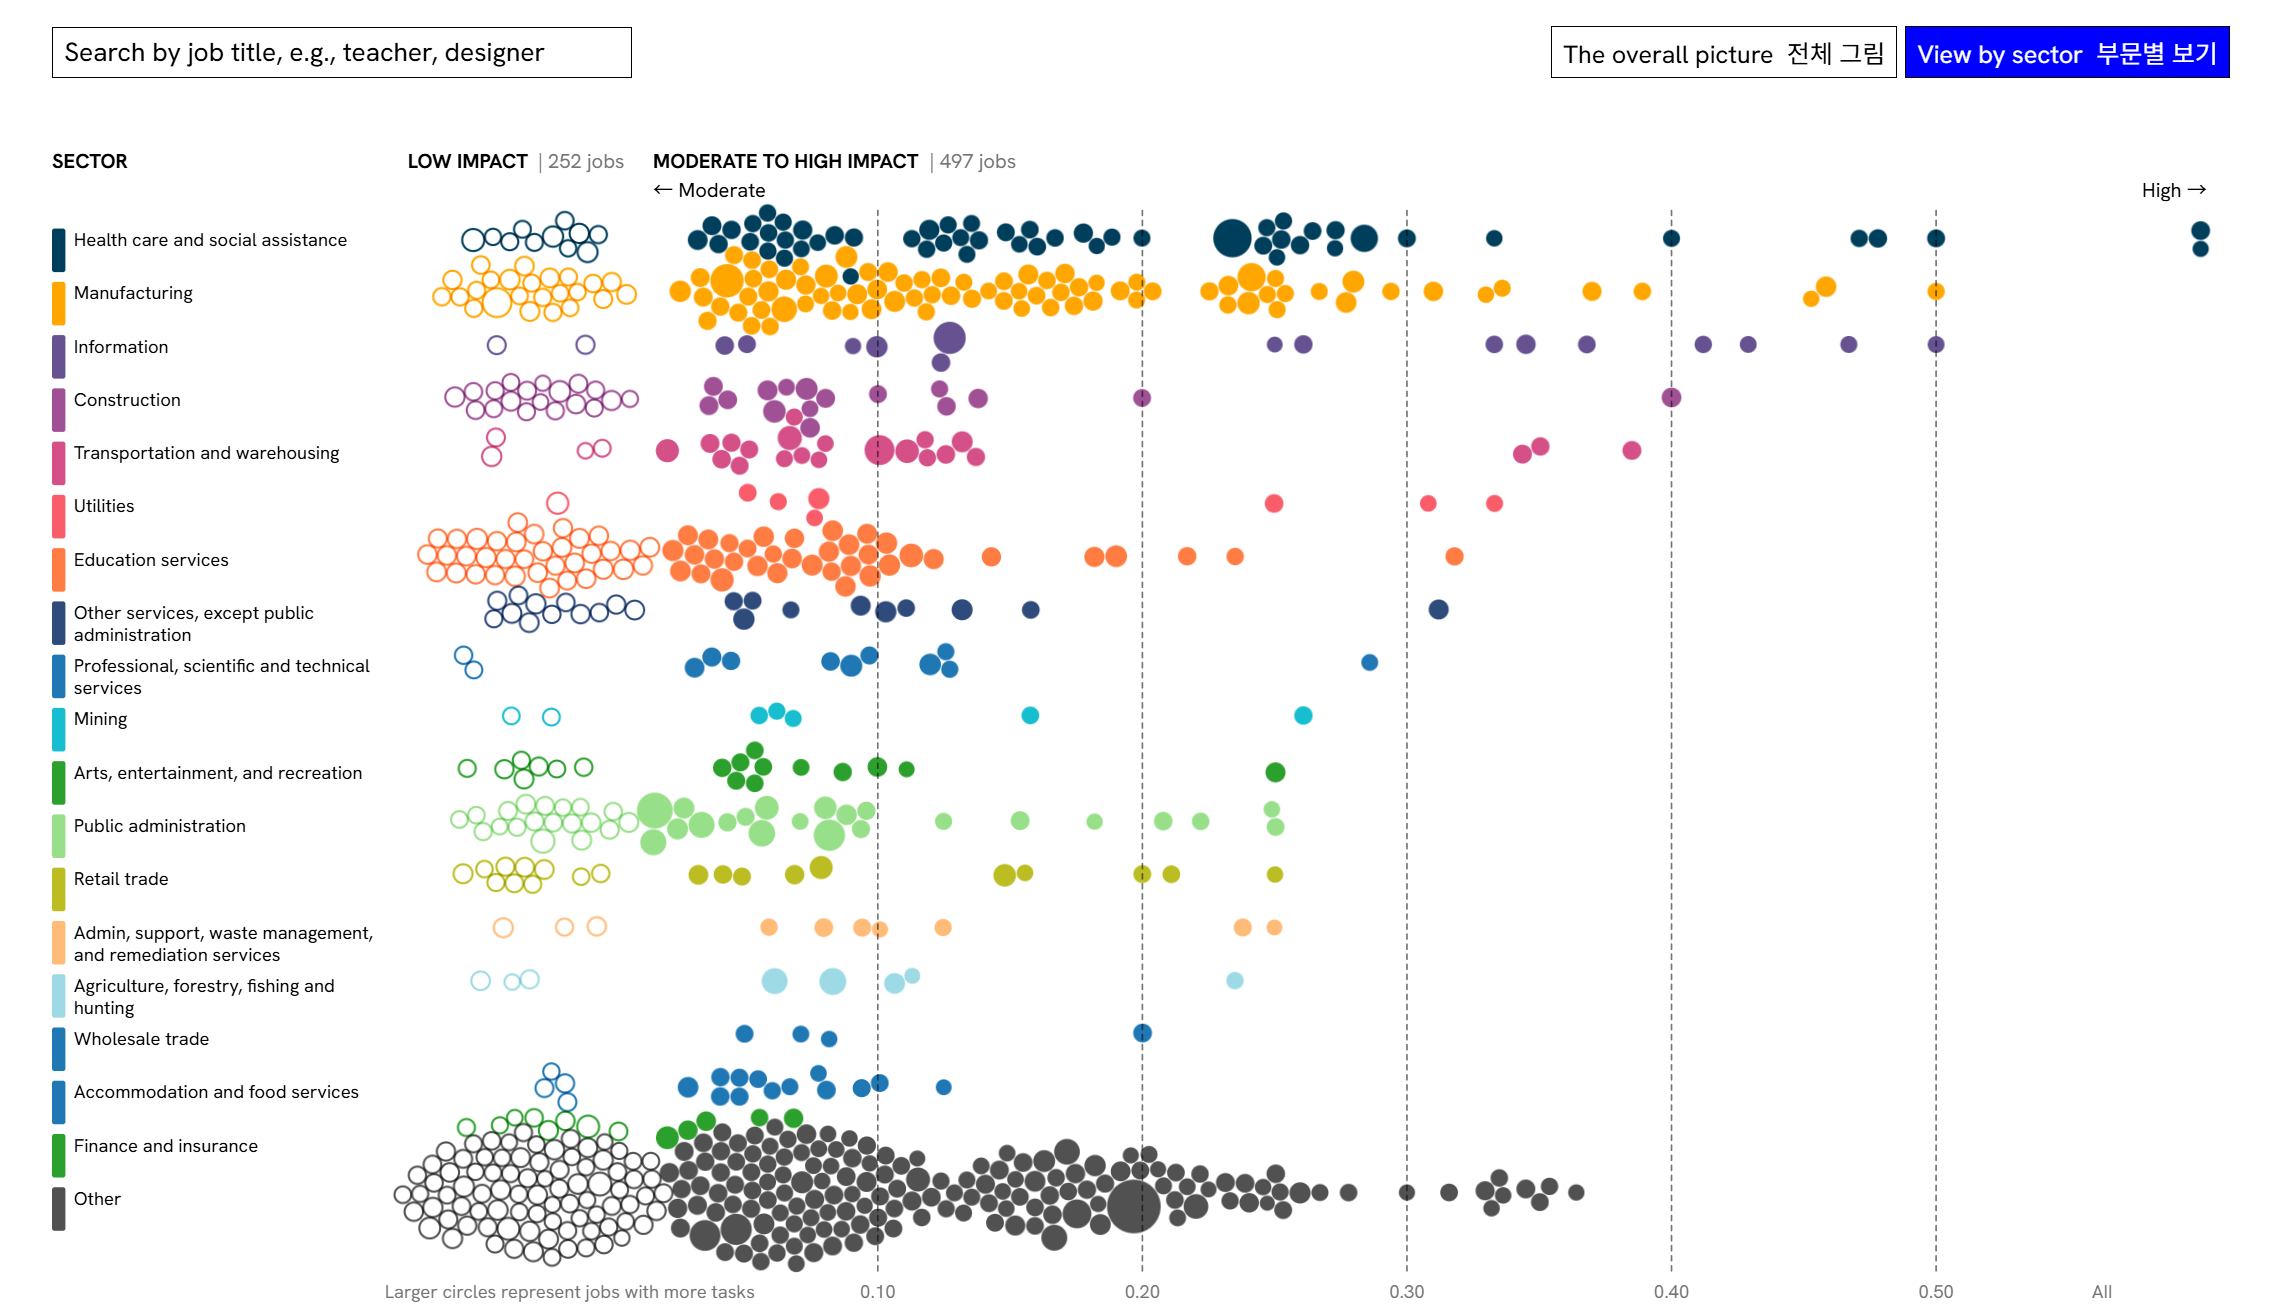Click the Manufacturing sector orange swatch
Screen dimensions: 2269x1312
[x=59, y=302]
